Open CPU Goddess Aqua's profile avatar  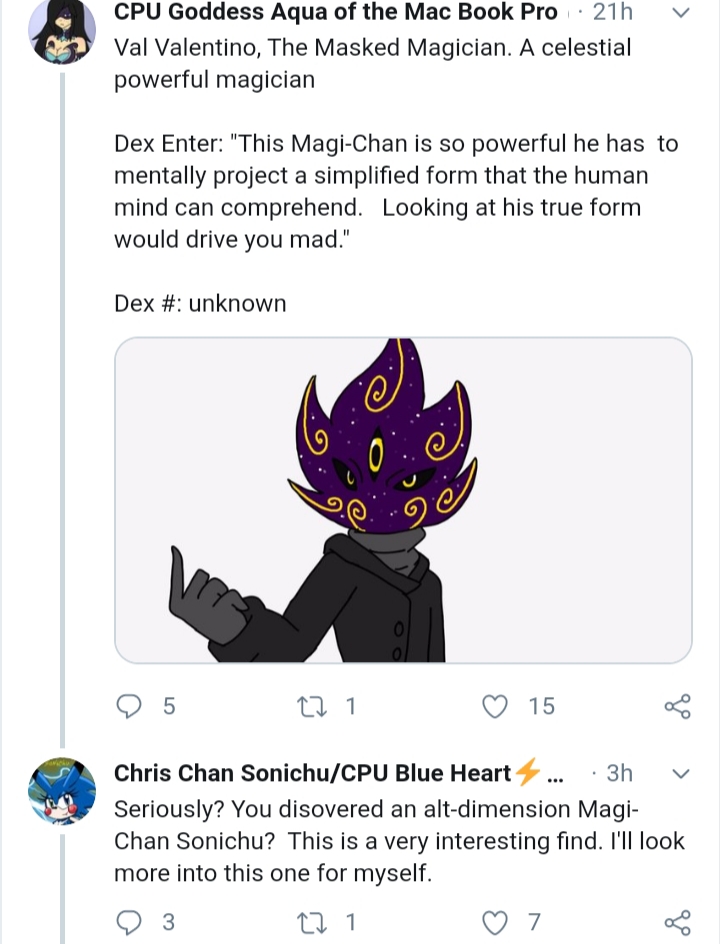(x=62, y=30)
